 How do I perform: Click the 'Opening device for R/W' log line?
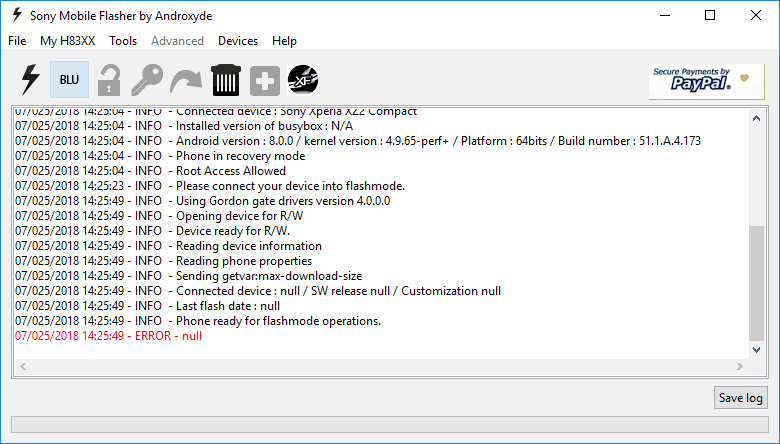click(x=159, y=216)
